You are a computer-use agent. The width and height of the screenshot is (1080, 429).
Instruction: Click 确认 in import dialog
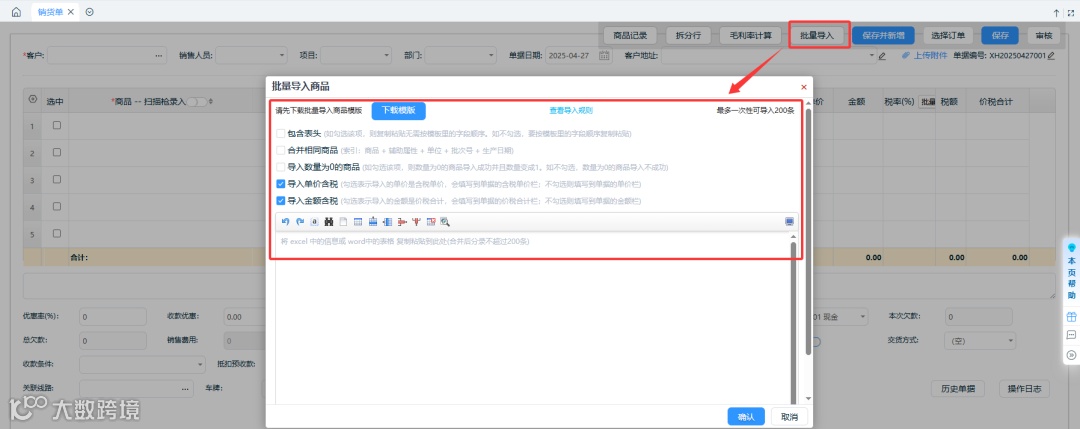pyautogui.click(x=746, y=417)
